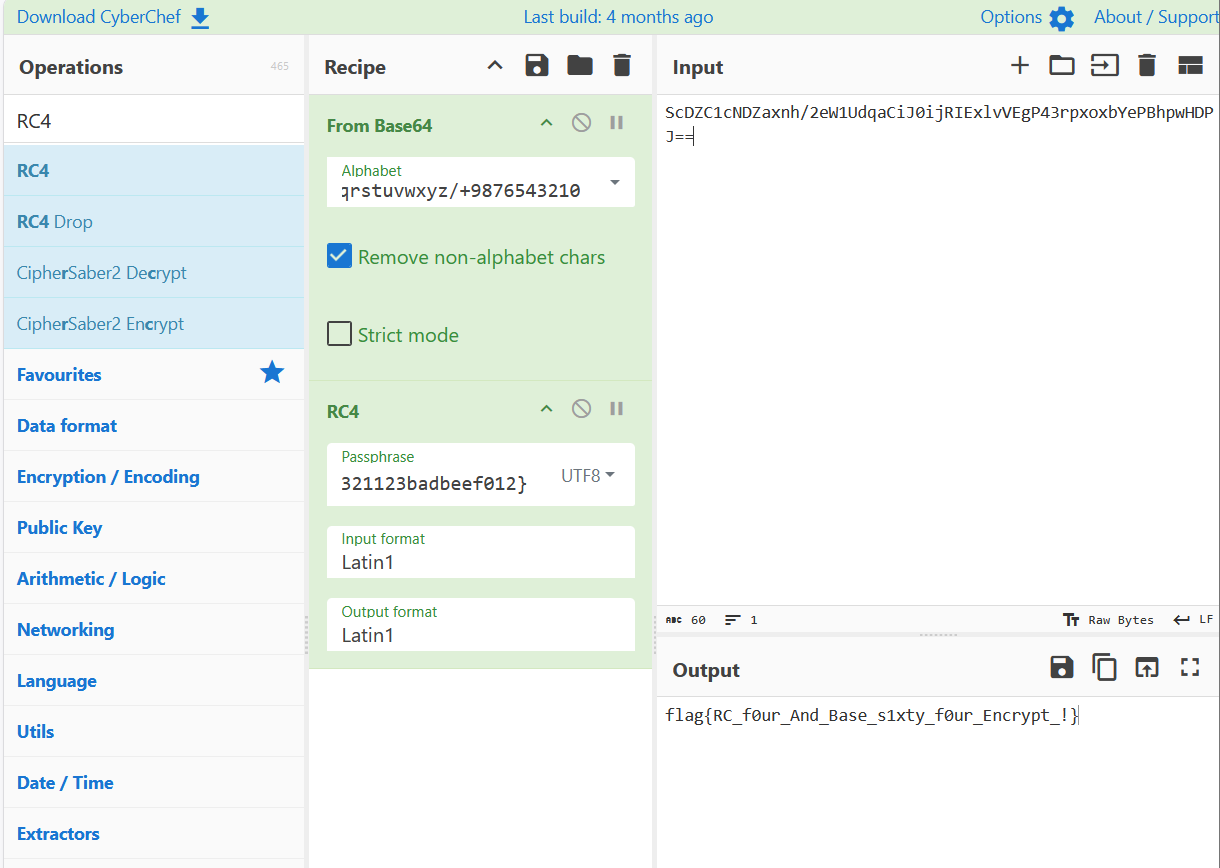Save the recipe with floppy icon
Viewport: 1220px width, 868px height.
coord(537,66)
